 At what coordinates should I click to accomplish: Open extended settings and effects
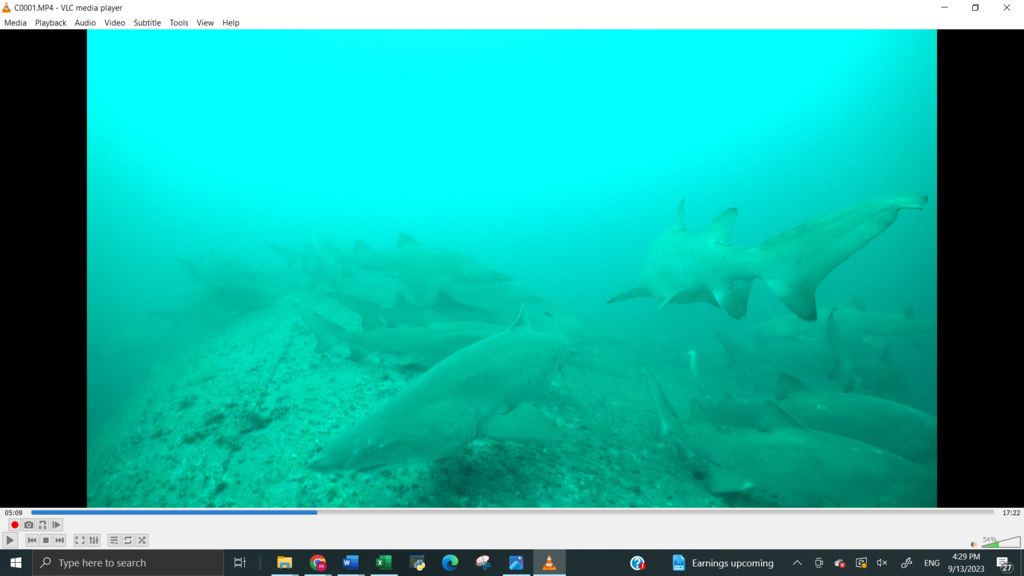tap(94, 540)
